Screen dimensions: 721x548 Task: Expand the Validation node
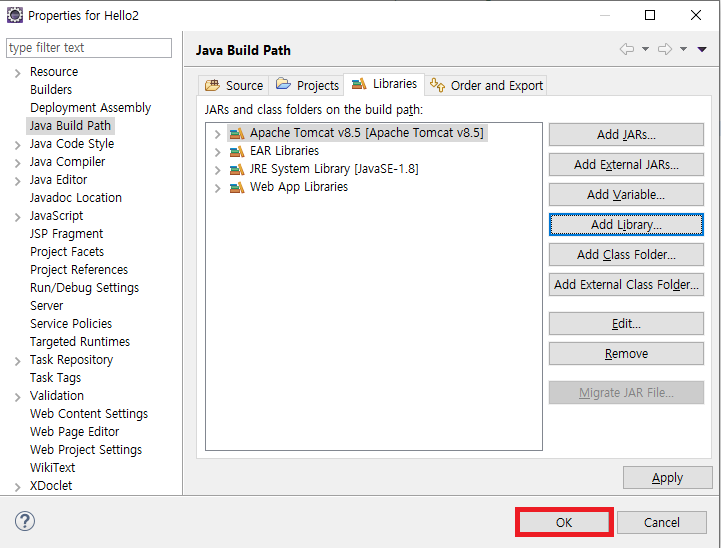coord(17,397)
